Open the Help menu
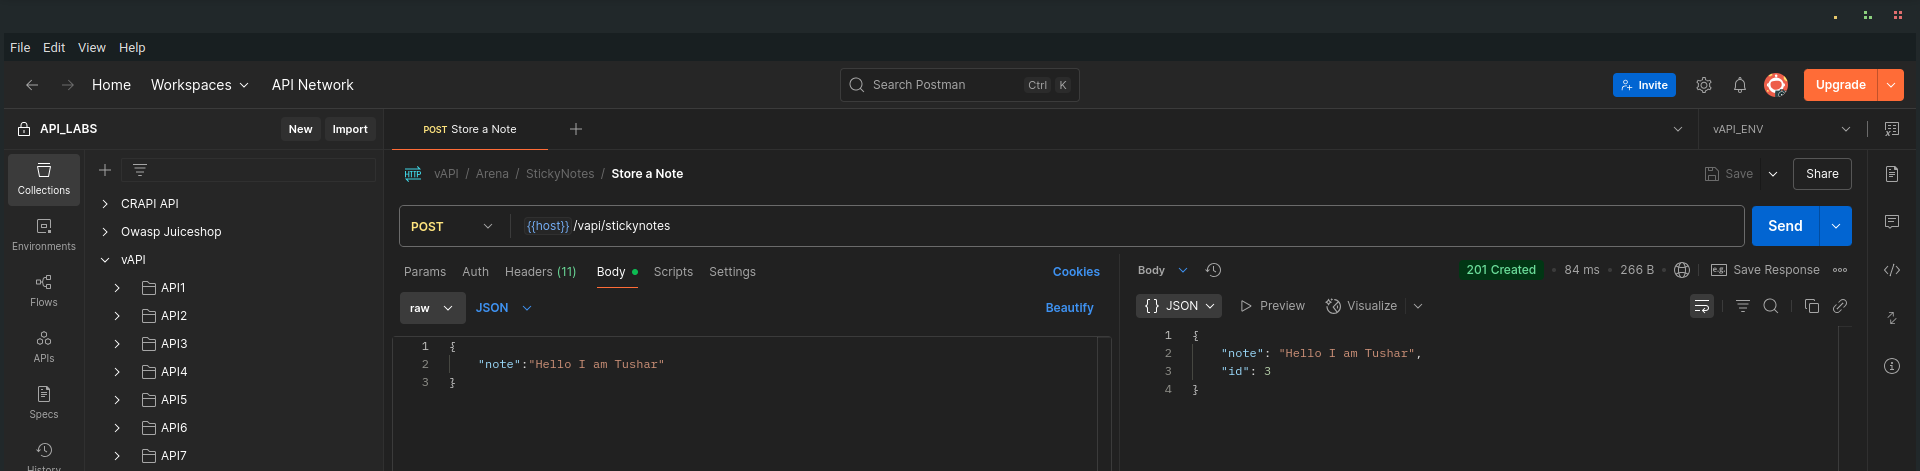 click(x=132, y=47)
